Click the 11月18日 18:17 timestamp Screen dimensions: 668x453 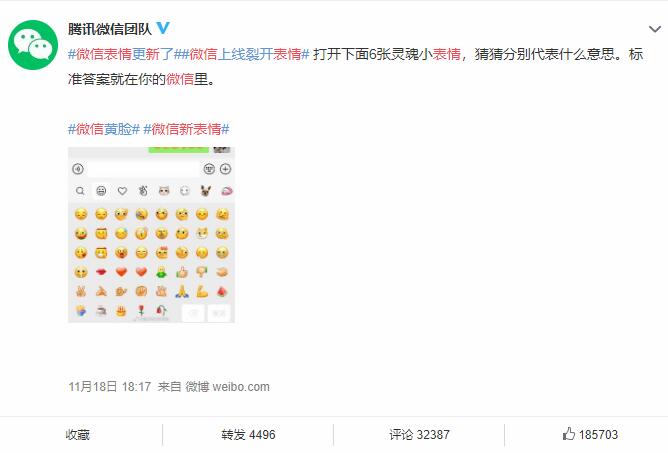(109, 387)
